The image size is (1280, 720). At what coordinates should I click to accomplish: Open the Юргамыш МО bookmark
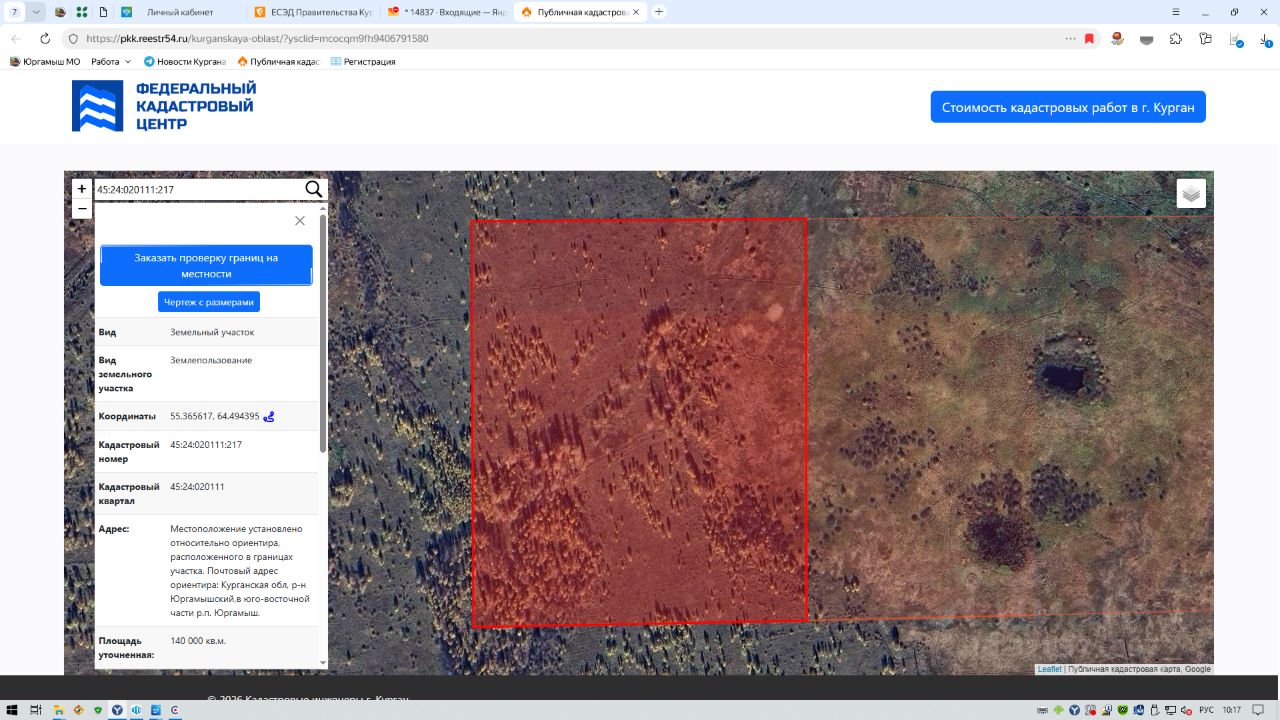coord(45,62)
